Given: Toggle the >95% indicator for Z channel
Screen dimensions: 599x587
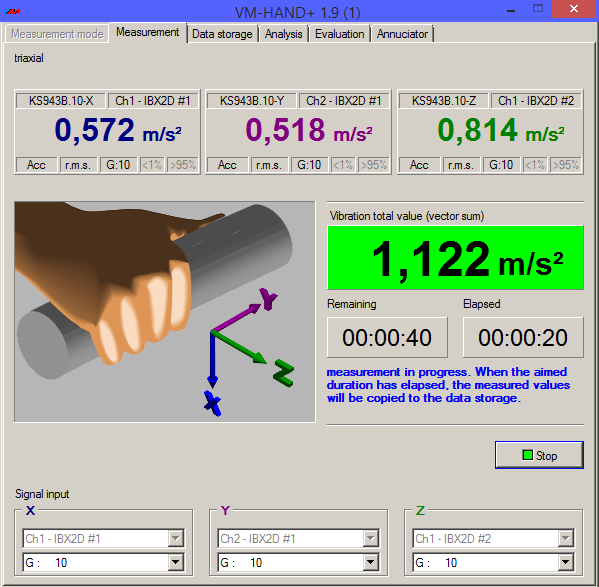Looking at the screenshot, I should click(565, 165).
